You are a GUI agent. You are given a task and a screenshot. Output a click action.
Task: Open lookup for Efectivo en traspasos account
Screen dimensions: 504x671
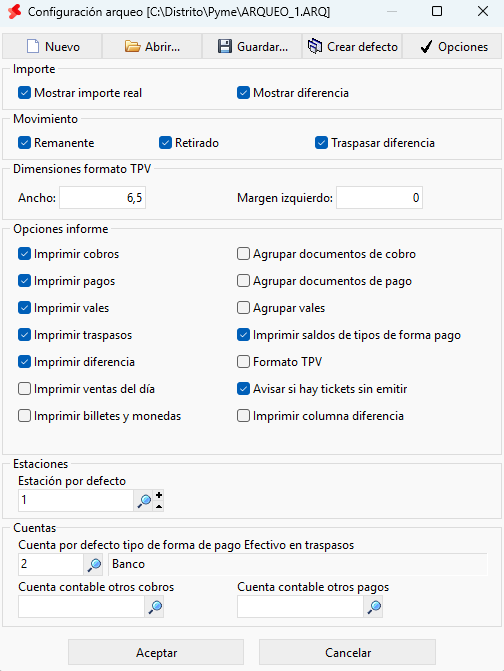[94, 564]
